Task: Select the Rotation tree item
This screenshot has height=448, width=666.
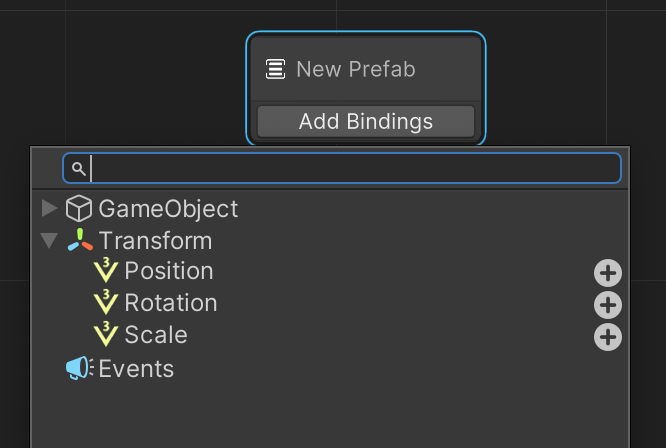Action: (171, 303)
